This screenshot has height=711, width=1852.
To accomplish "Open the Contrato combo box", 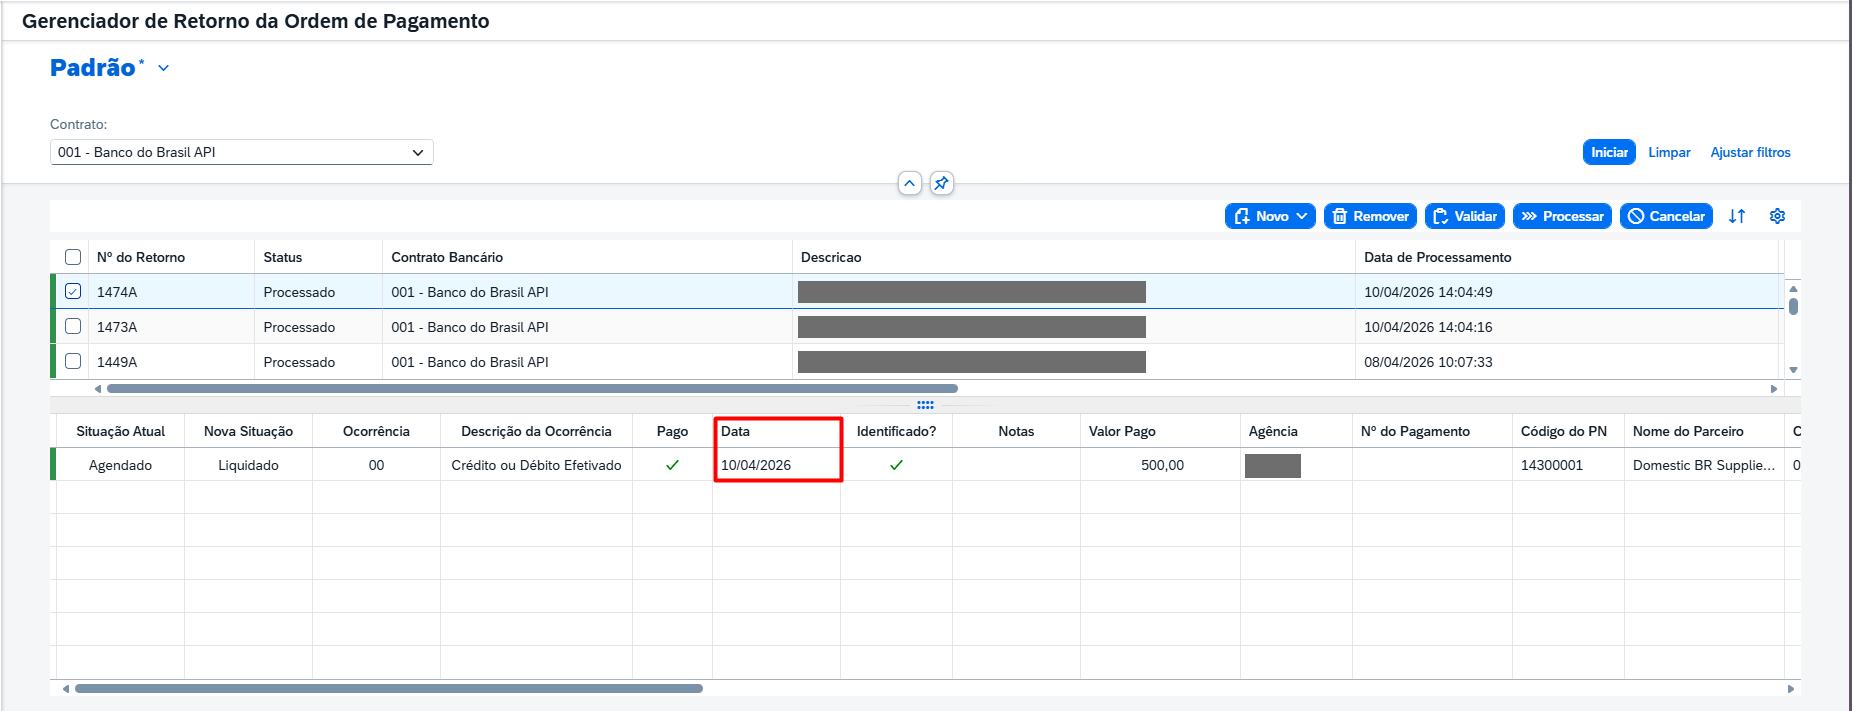I will point(241,152).
